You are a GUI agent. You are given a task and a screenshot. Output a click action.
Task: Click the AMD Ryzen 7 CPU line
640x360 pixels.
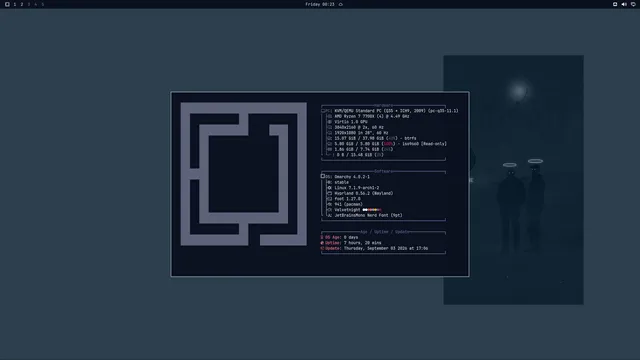click(x=372, y=116)
